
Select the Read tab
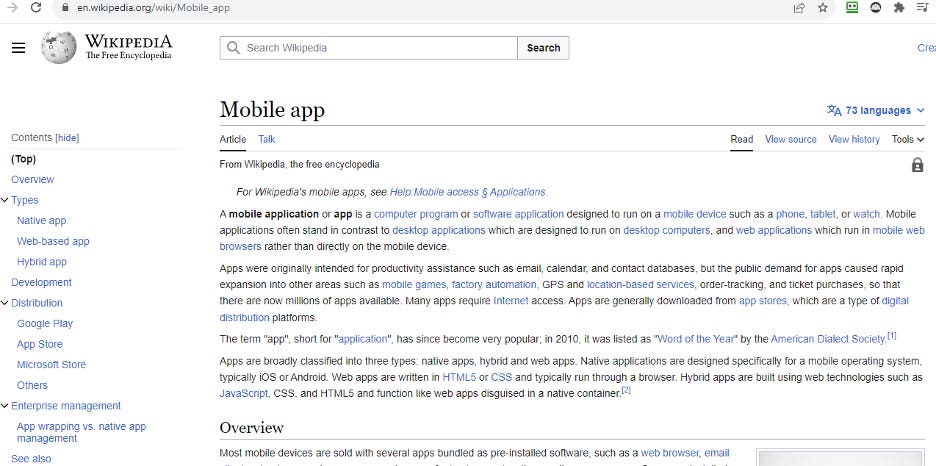tap(741, 139)
